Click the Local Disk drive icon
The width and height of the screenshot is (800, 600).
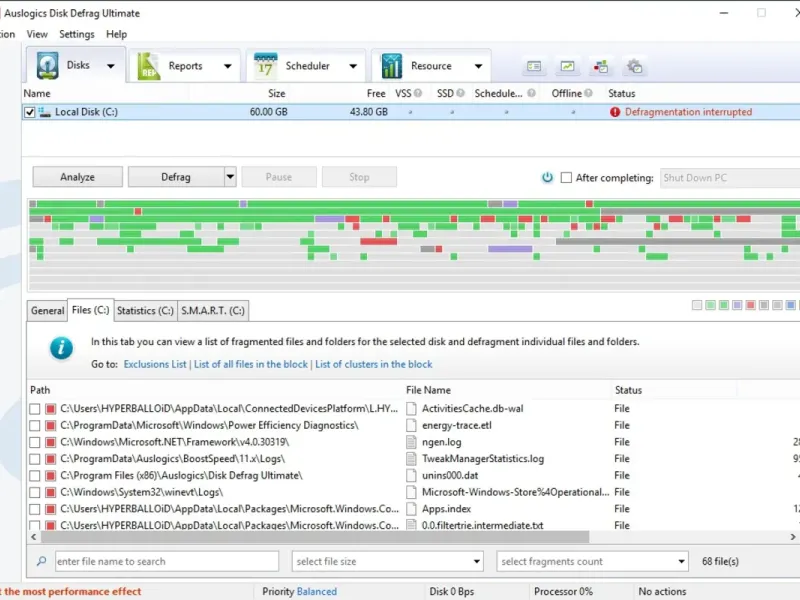tap(44, 112)
